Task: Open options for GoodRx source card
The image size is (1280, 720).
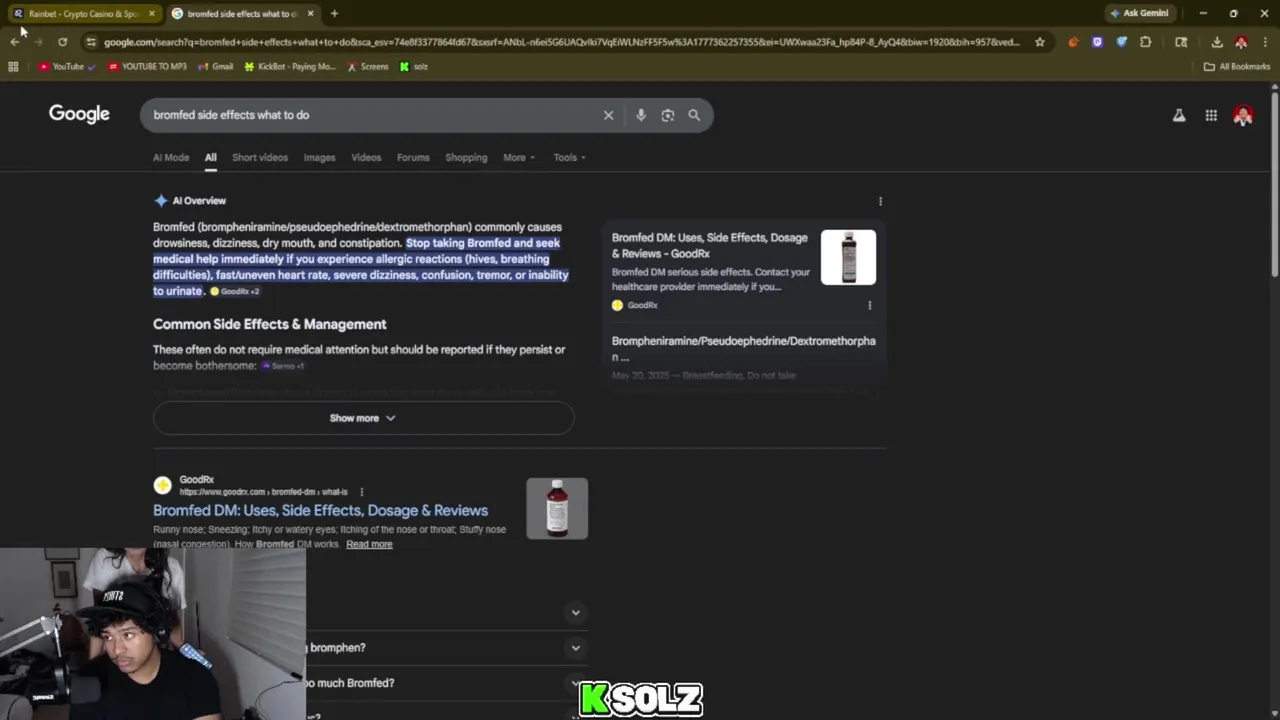Action: point(869,305)
